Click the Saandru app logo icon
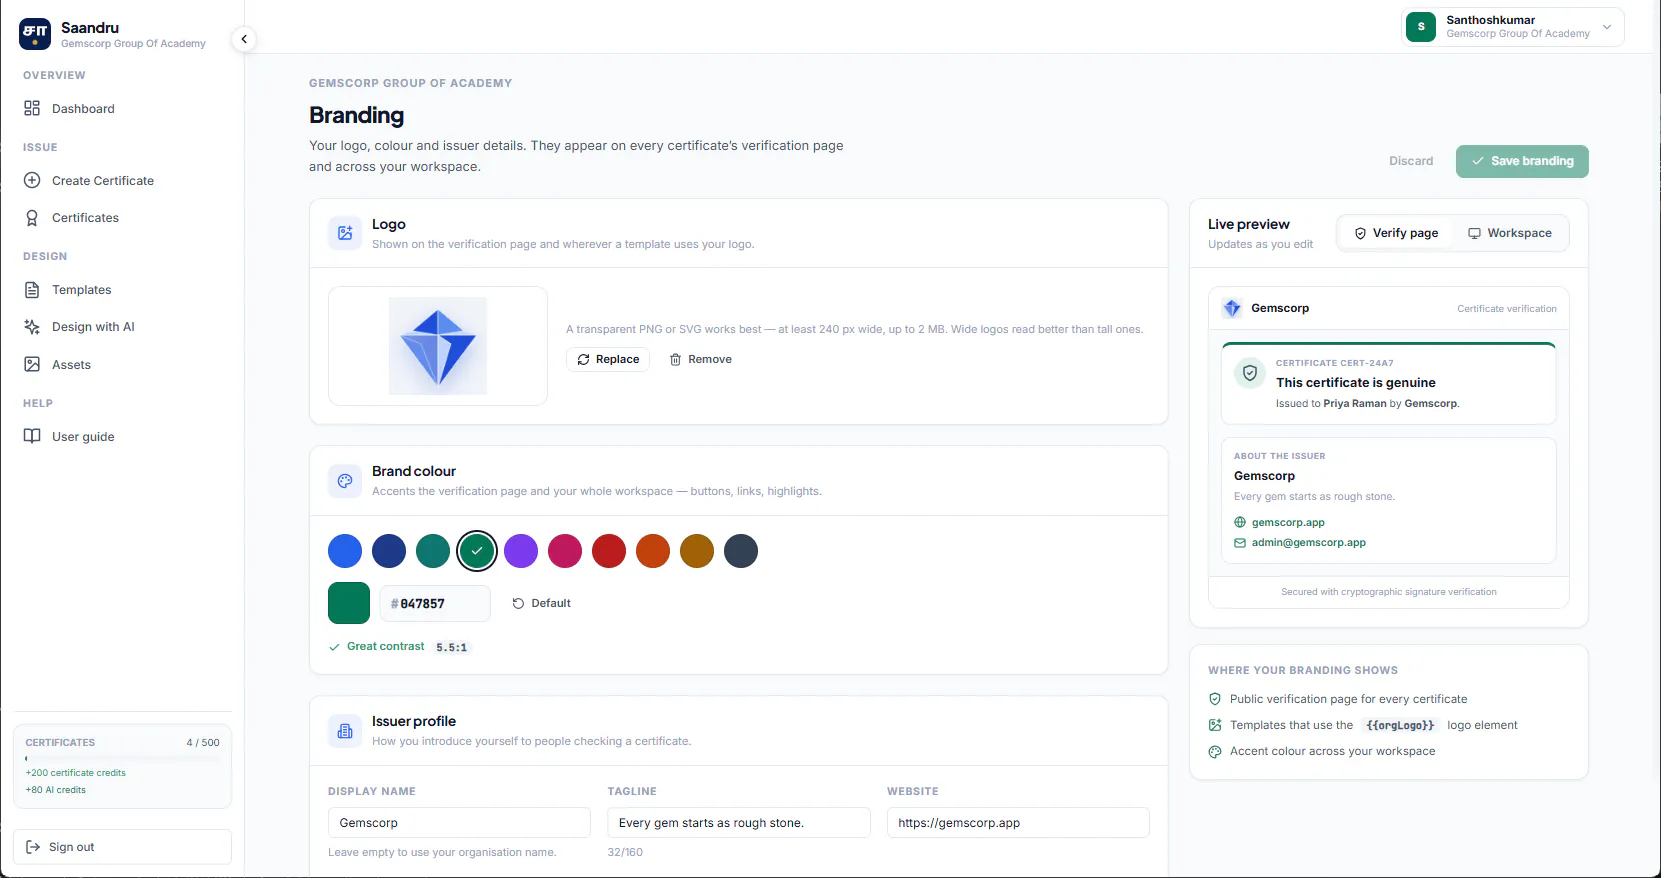The width and height of the screenshot is (1661, 878). point(35,34)
